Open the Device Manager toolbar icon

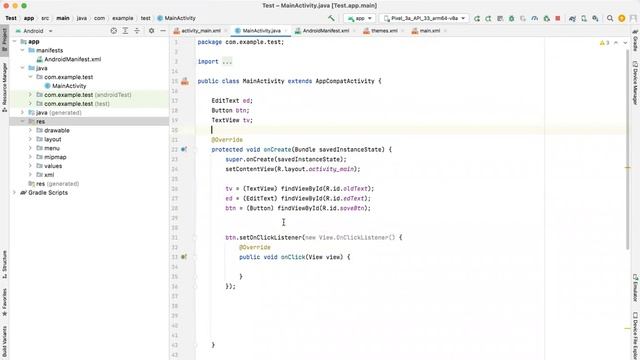(584, 18)
